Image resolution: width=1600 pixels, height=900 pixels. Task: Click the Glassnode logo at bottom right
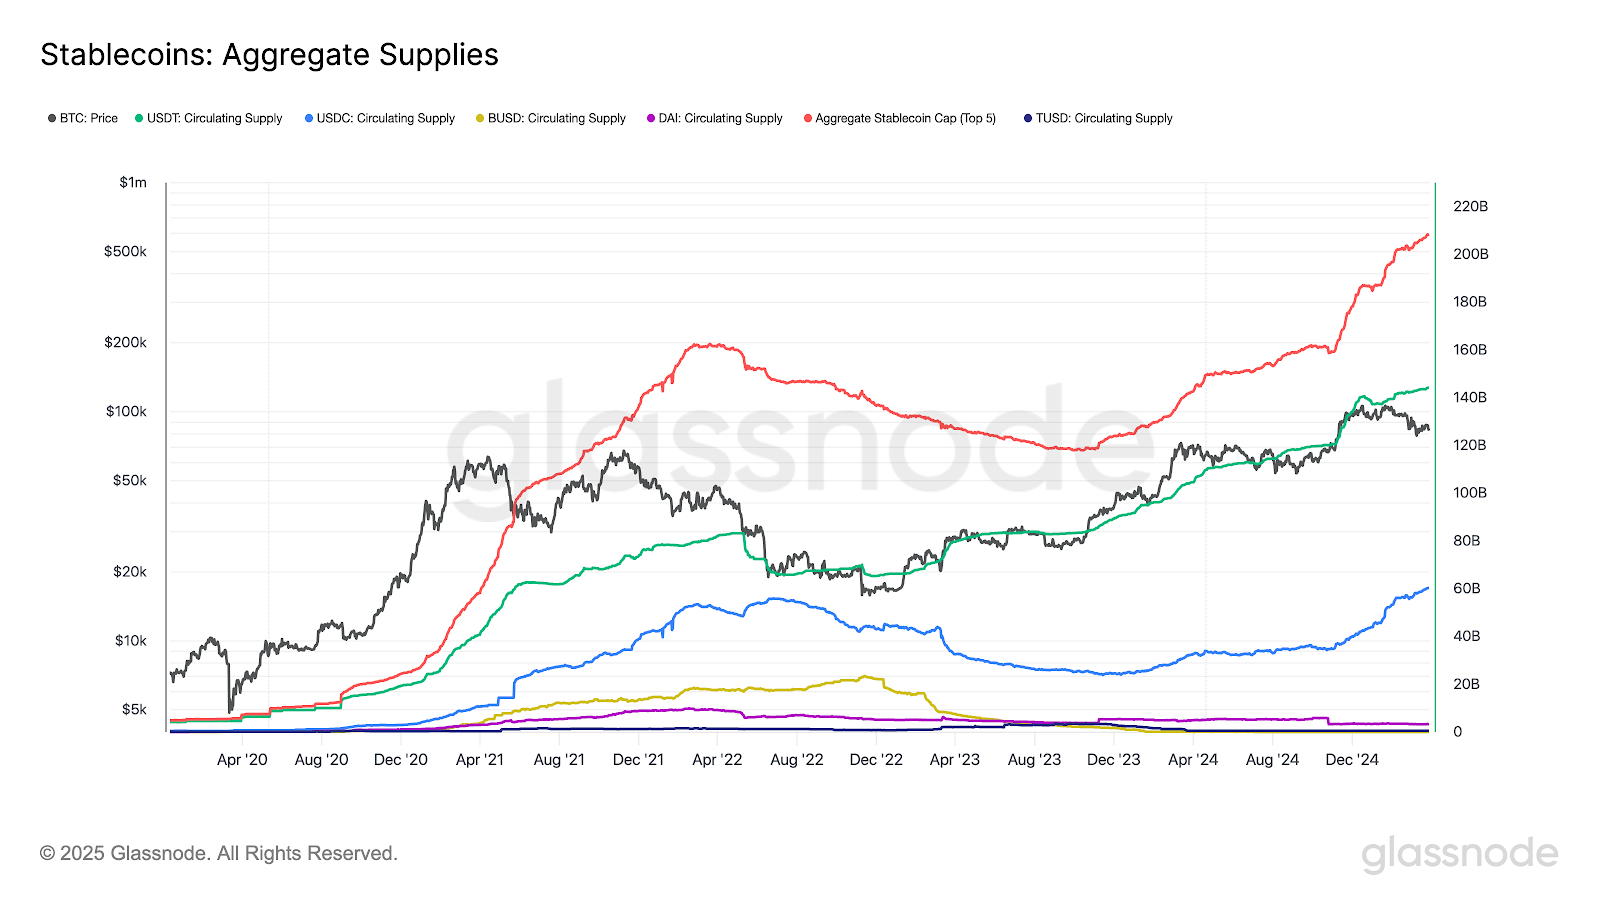click(1460, 855)
